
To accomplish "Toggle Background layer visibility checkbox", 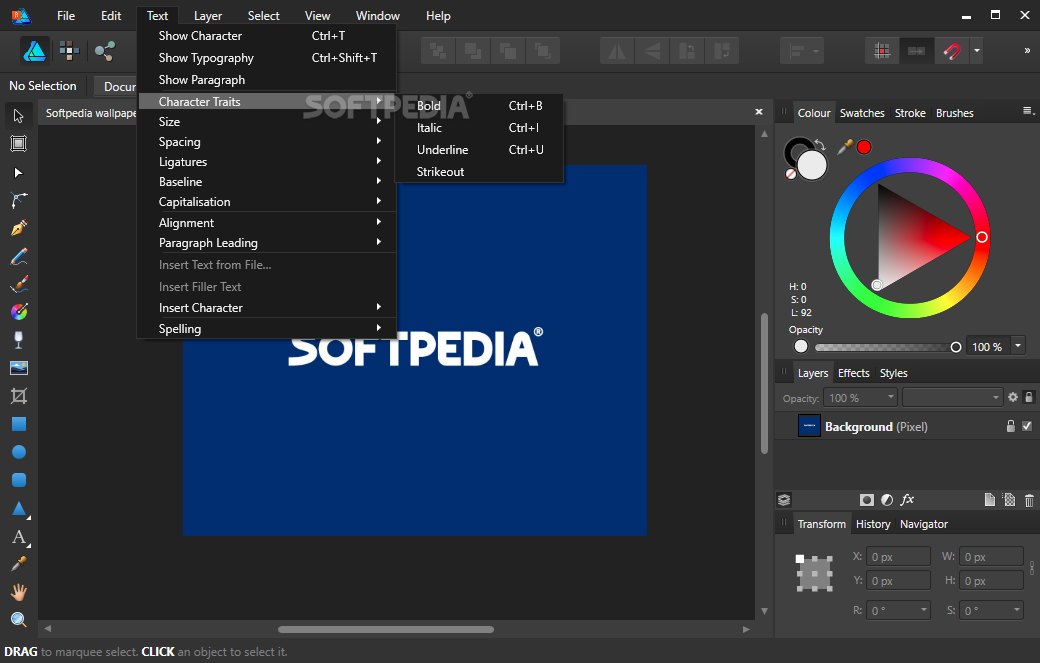I will [1027, 426].
